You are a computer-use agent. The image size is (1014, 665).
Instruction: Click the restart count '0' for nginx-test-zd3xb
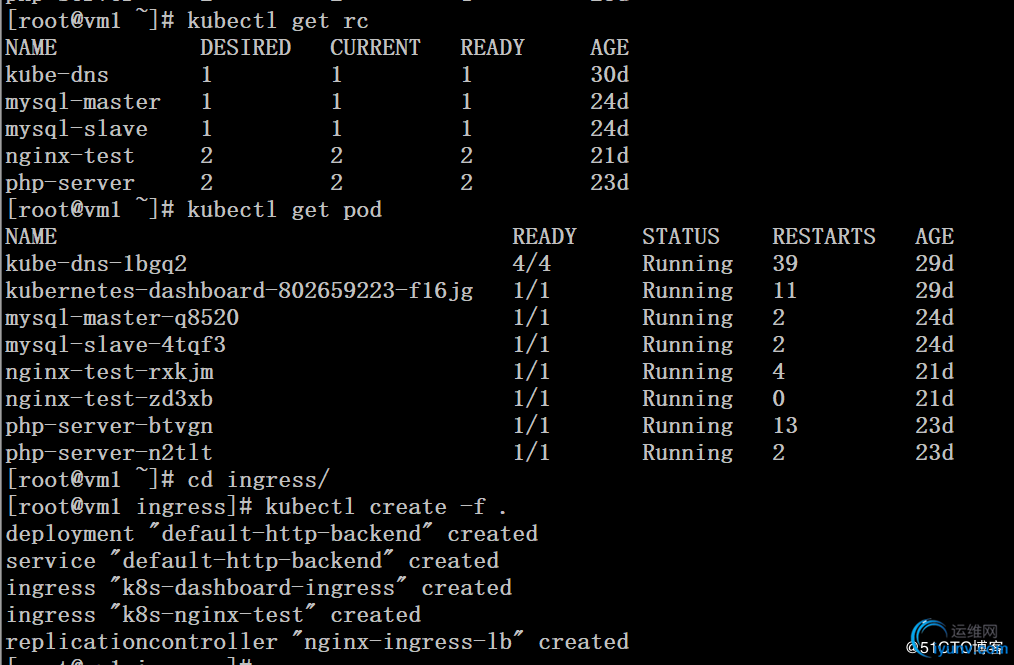click(x=779, y=399)
